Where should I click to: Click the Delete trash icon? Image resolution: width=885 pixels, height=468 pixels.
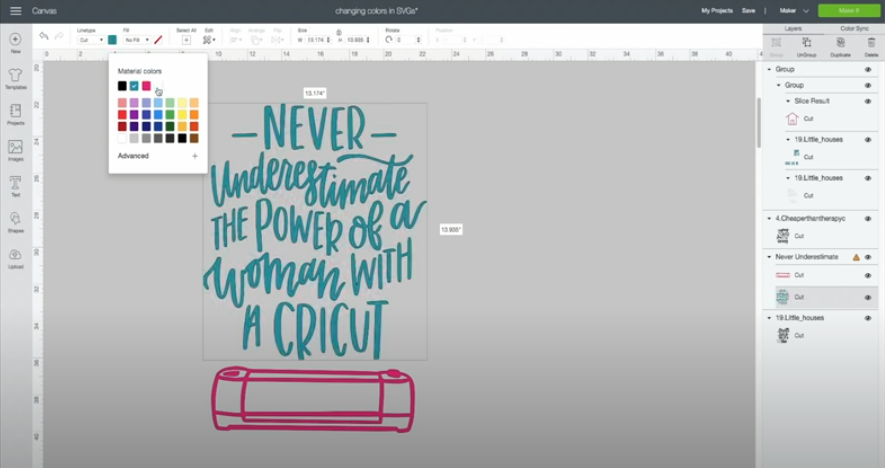(x=871, y=46)
